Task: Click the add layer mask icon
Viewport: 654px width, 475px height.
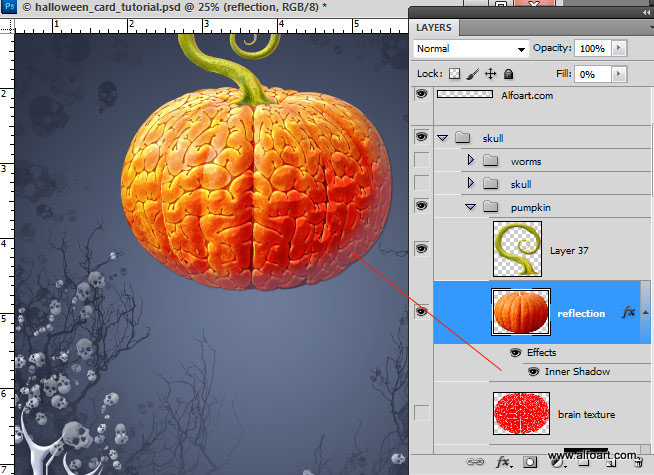Action: click(530, 462)
